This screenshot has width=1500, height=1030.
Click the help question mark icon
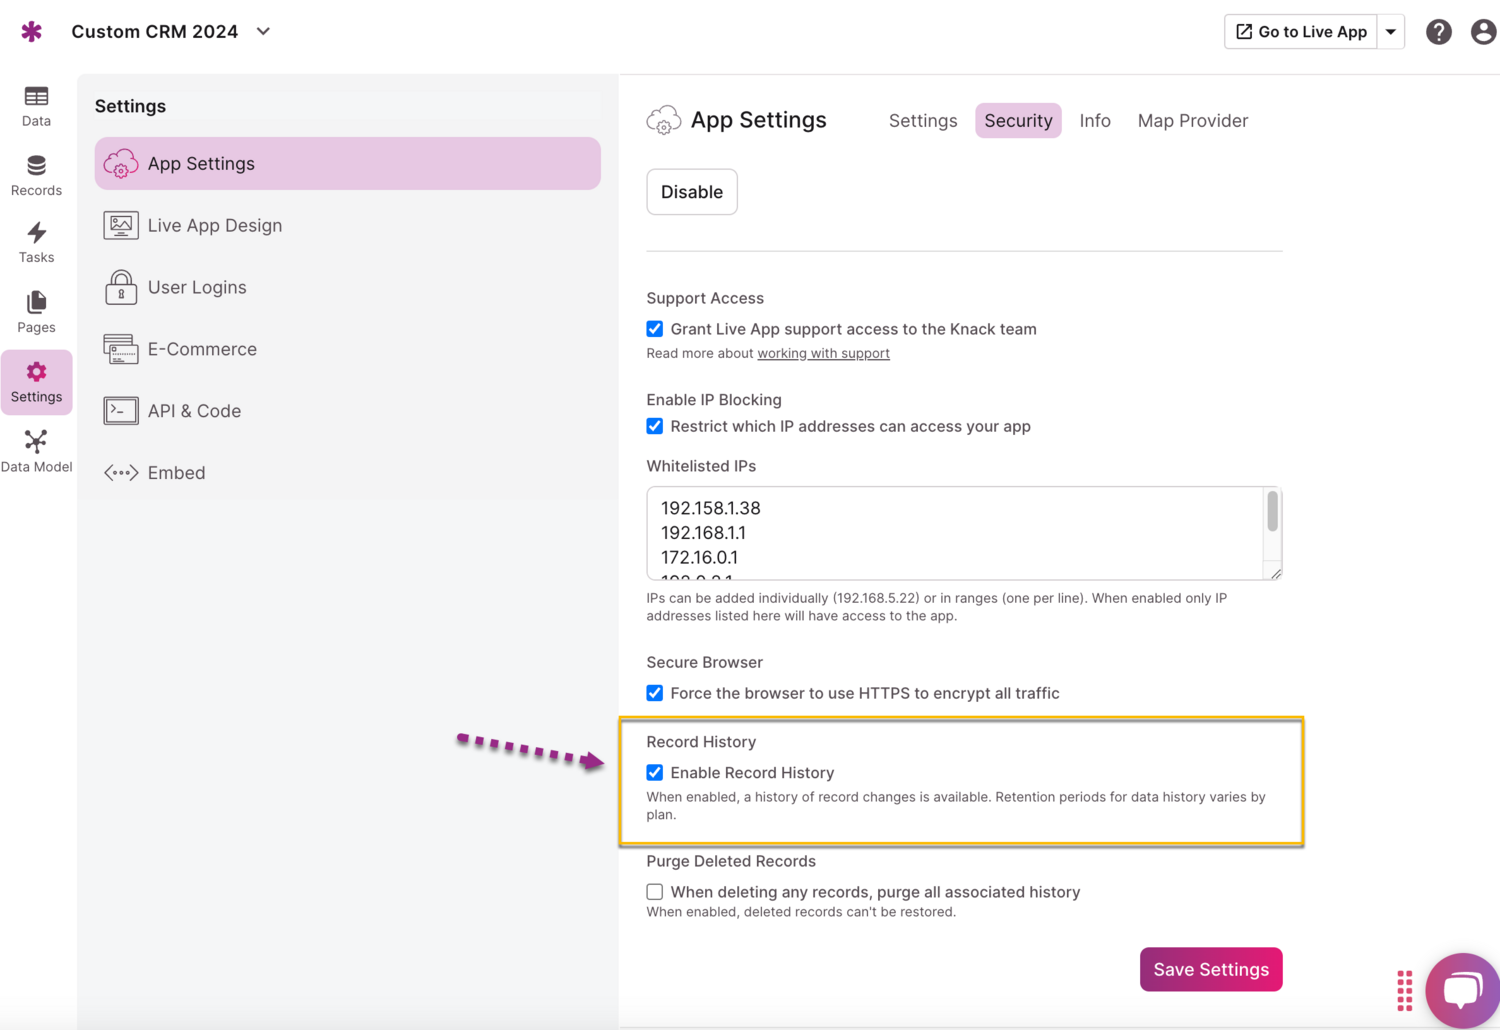(x=1438, y=32)
